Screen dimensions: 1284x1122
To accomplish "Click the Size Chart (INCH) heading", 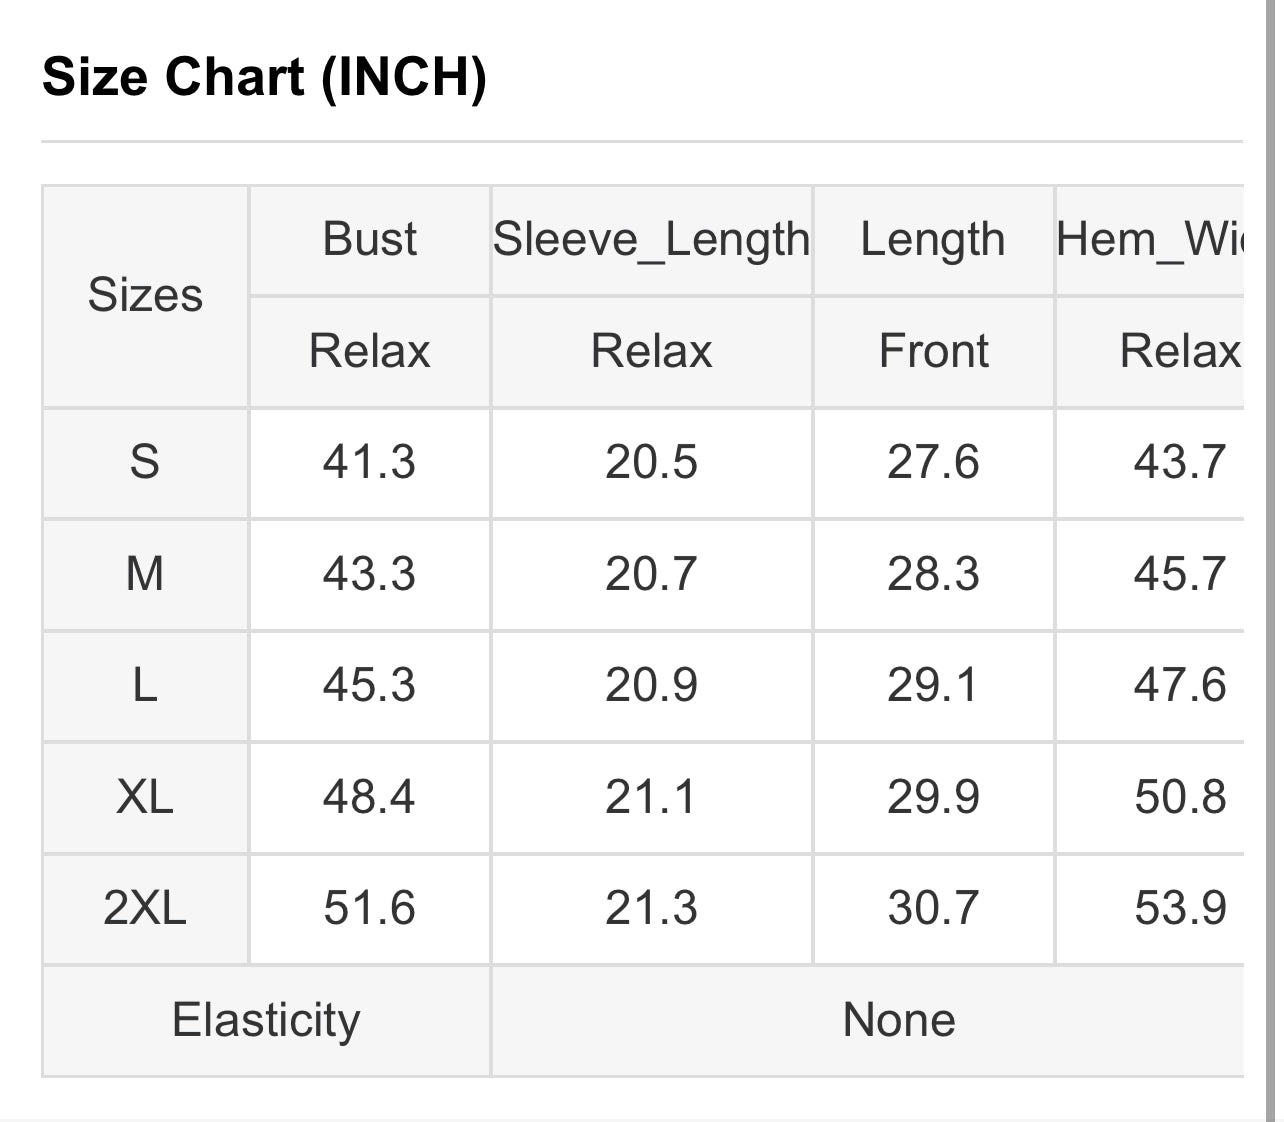I will coord(265,77).
